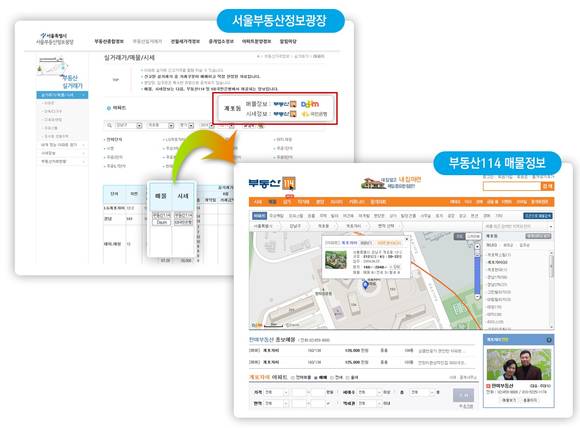The height and width of the screenshot is (428, 580).
Task: Open the 아파트분양정보 menu on Seoul site
Action: click(257, 41)
